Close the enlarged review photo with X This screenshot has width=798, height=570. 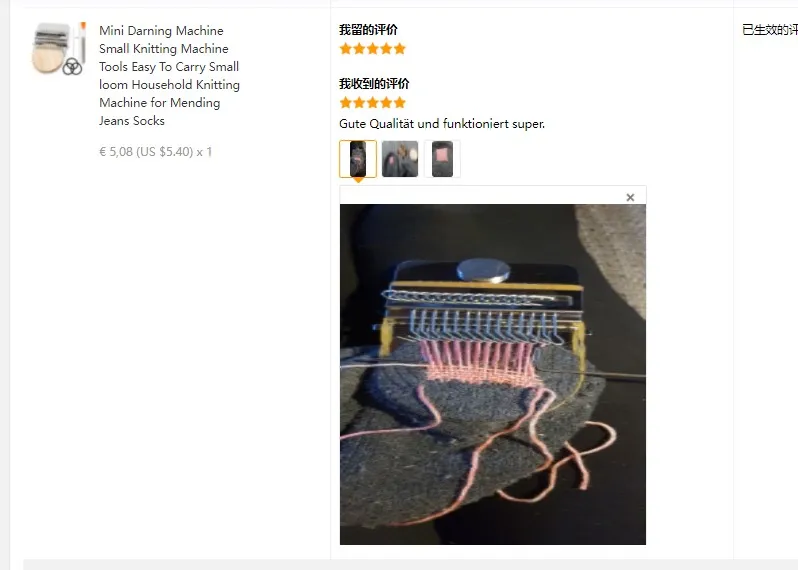pyautogui.click(x=630, y=197)
